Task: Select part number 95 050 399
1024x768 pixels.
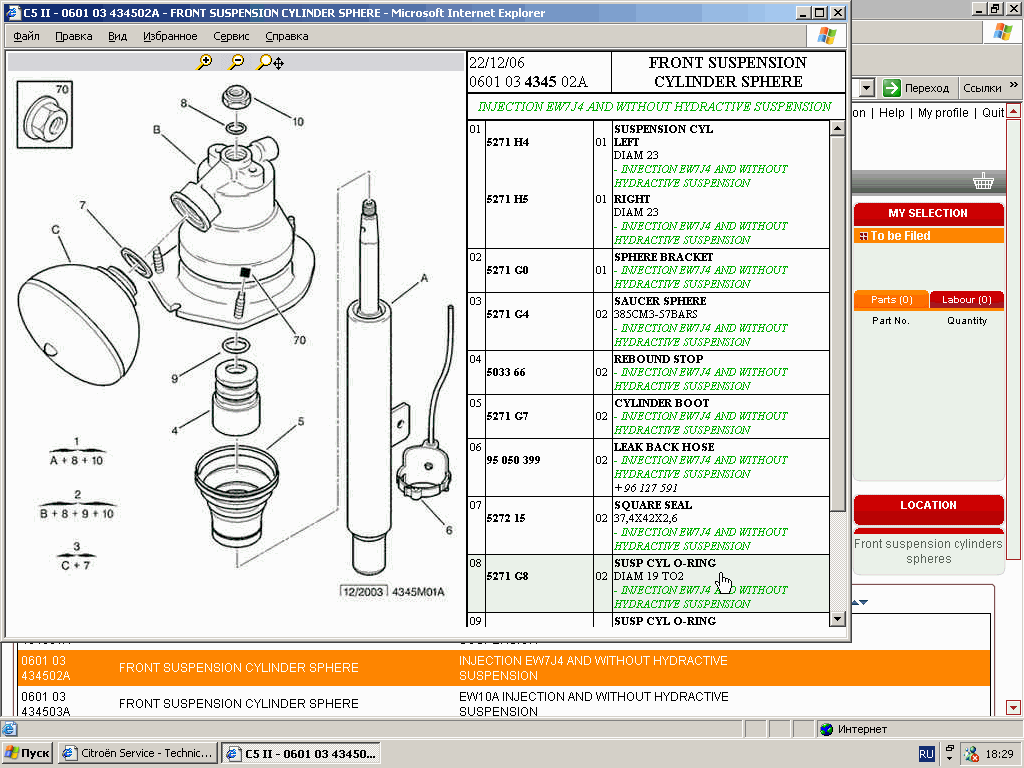Action: (x=513, y=460)
